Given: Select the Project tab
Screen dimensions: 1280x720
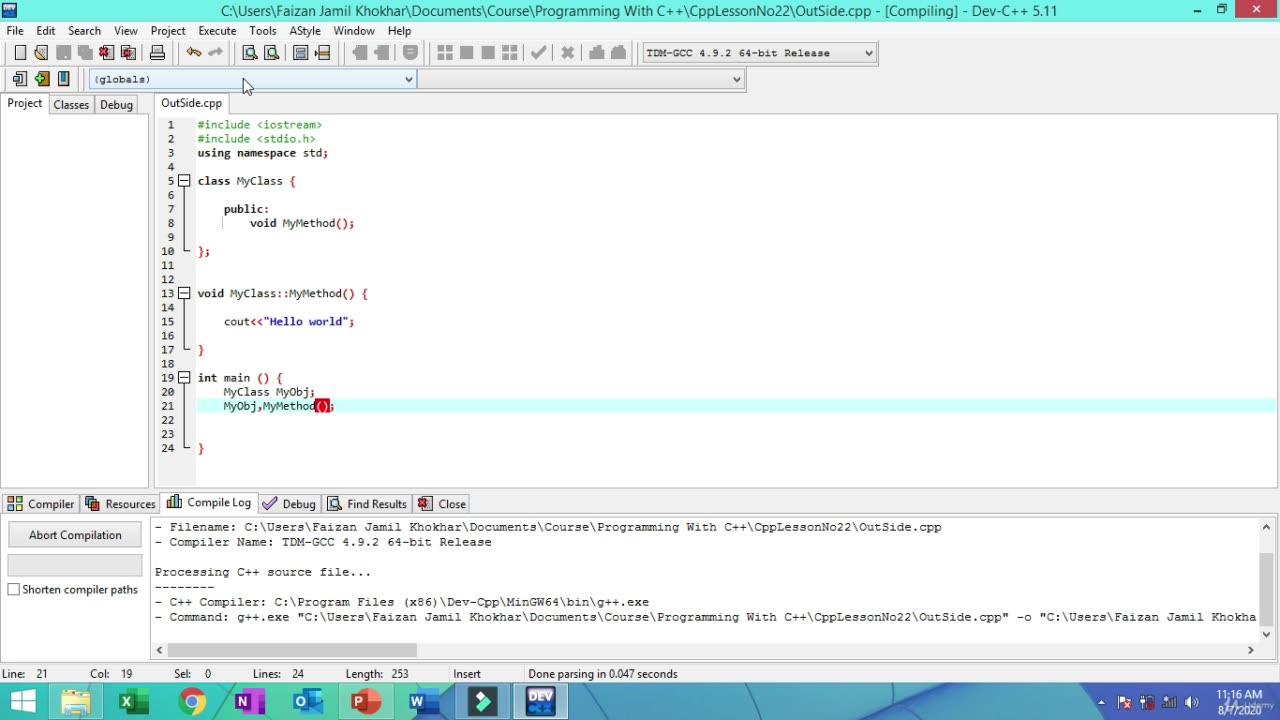Looking at the screenshot, I should tap(25, 104).
